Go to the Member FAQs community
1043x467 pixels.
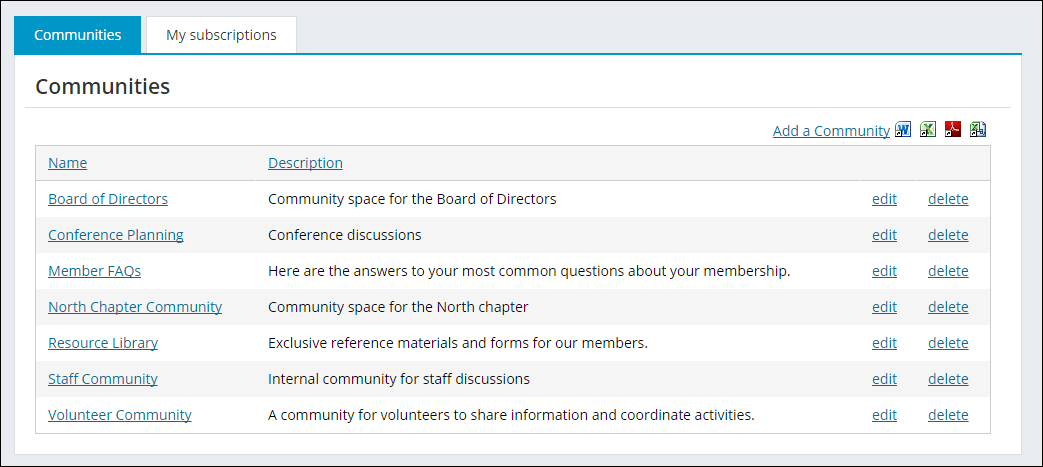click(x=88, y=271)
